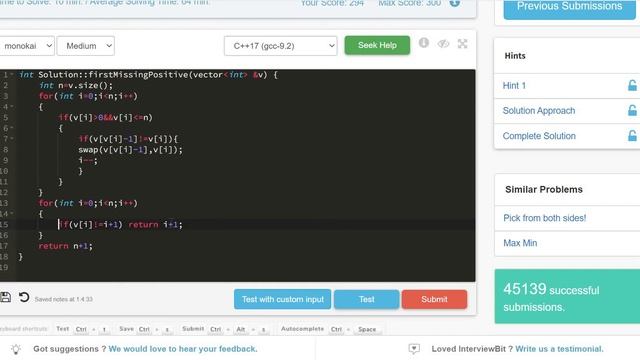The height and width of the screenshot is (360, 640).
Task: Click the Seek Help button
Action: [x=377, y=45]
